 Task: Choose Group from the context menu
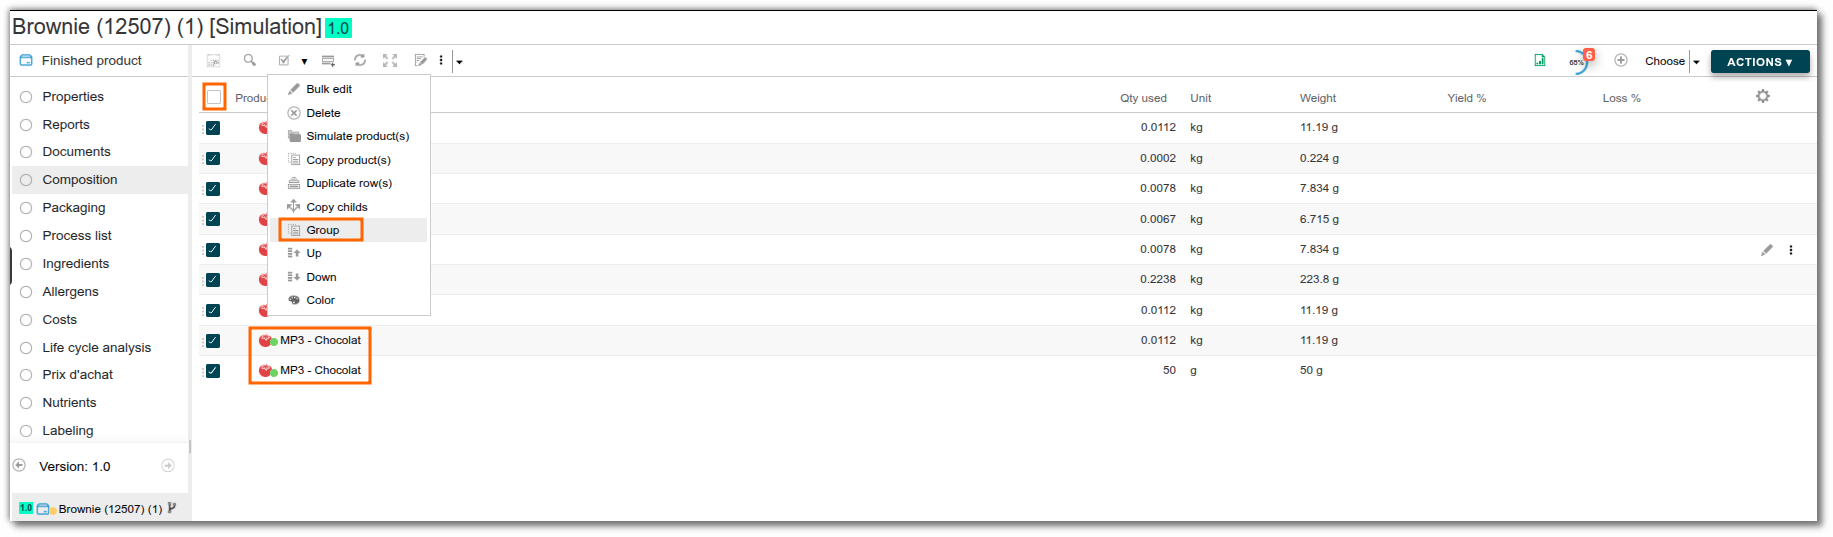pyautogui.click(x=322, y=230)
